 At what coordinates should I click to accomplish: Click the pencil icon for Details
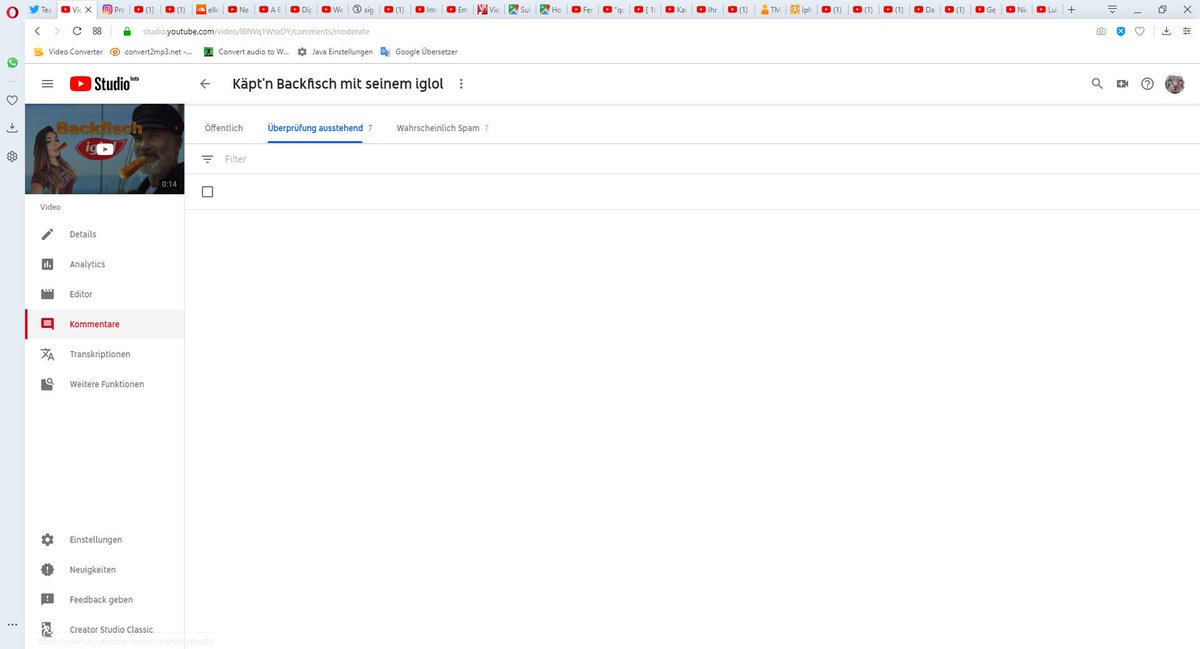[47, 234]
